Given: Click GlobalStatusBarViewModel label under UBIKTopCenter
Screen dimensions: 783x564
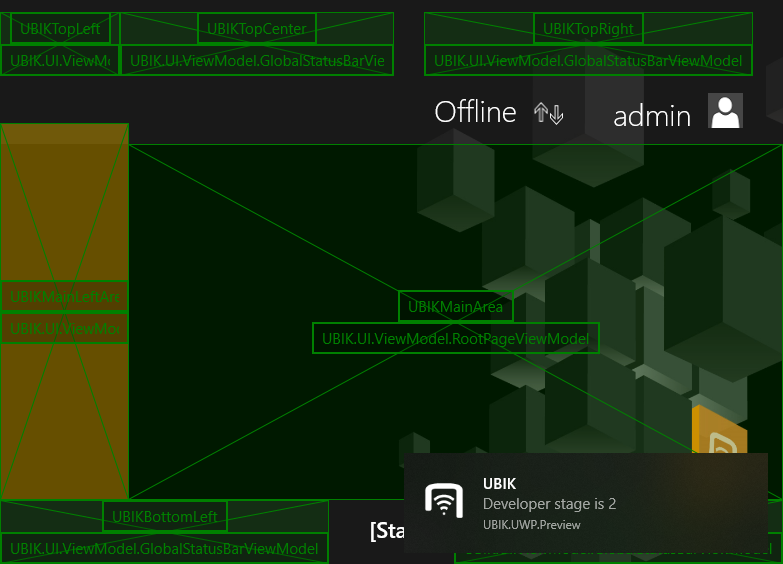Looking at the screenshot, I should click(257, 61).
